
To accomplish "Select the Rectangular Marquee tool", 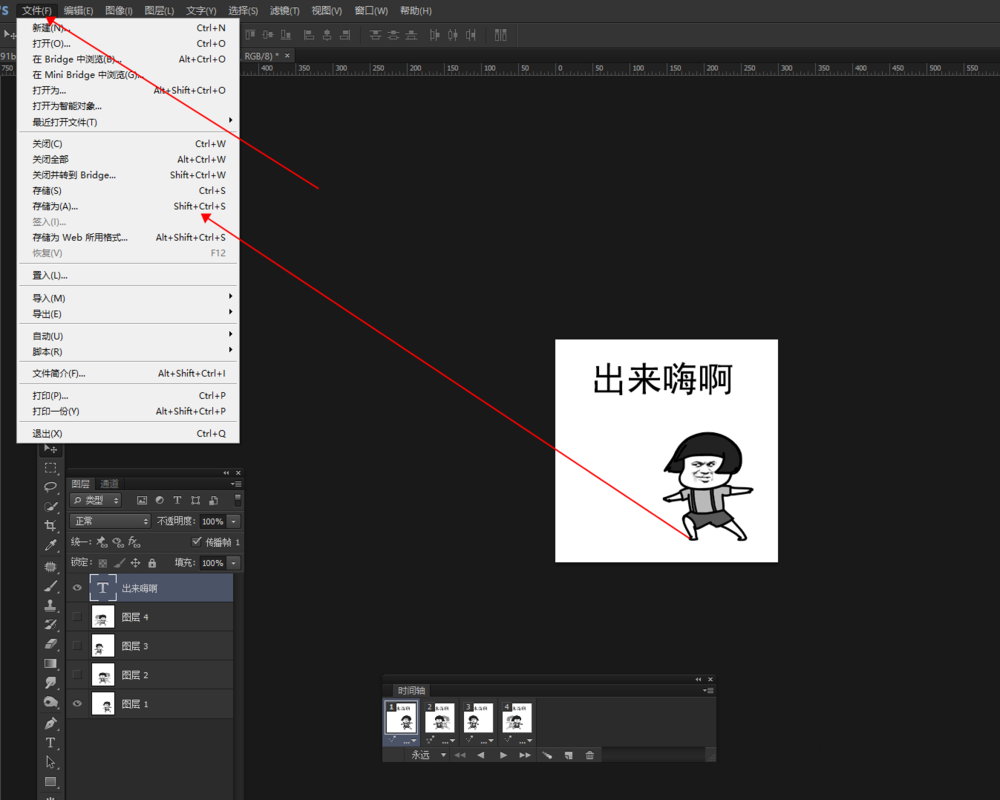I will (x=50, y=468).
